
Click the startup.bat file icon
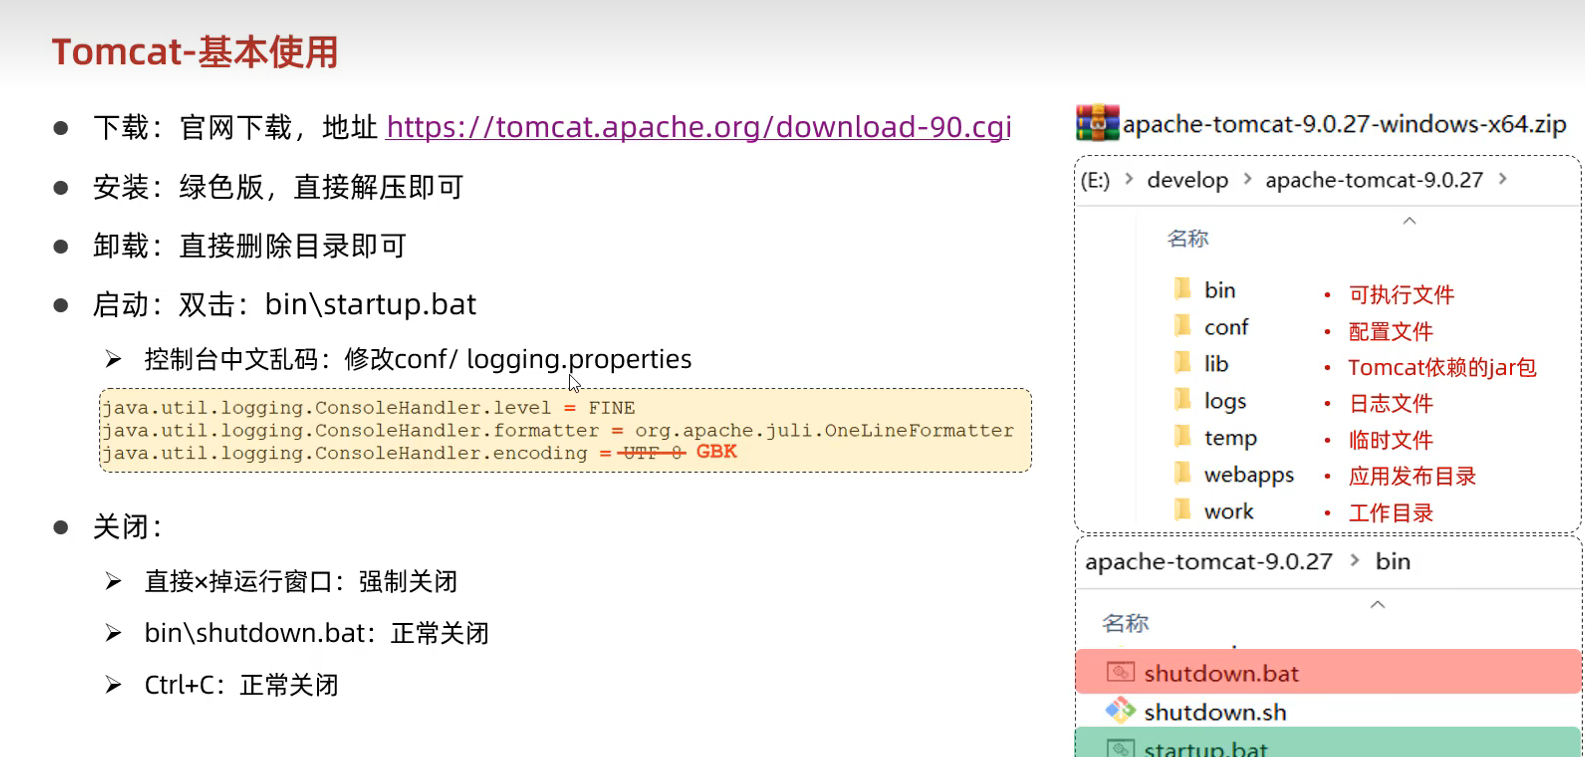pyautogui.click(x=1120, y=748)
